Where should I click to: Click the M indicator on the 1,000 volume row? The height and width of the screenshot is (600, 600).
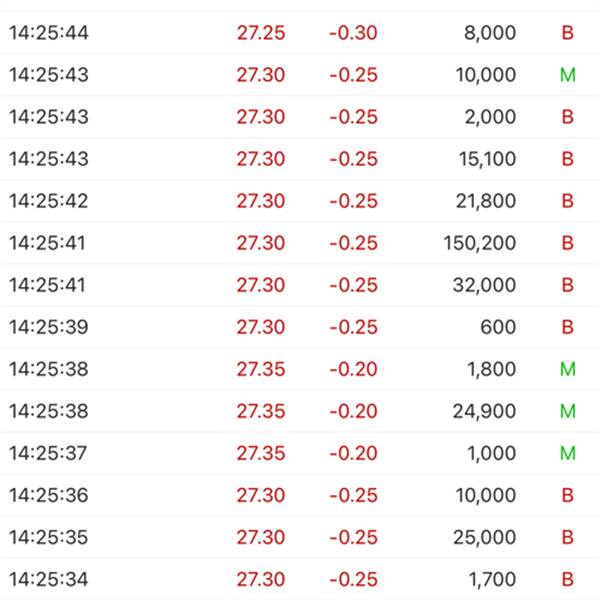[x=567, y=453]
